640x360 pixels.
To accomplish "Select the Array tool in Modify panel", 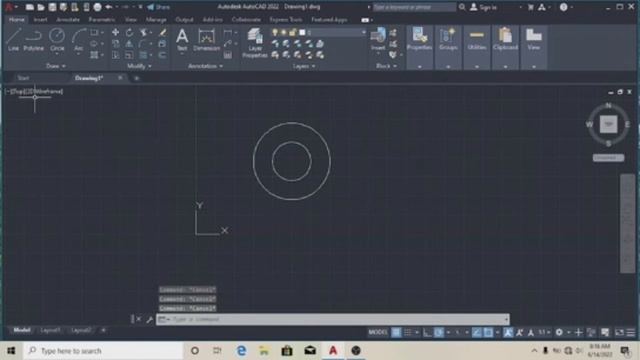I will (143, 55).
